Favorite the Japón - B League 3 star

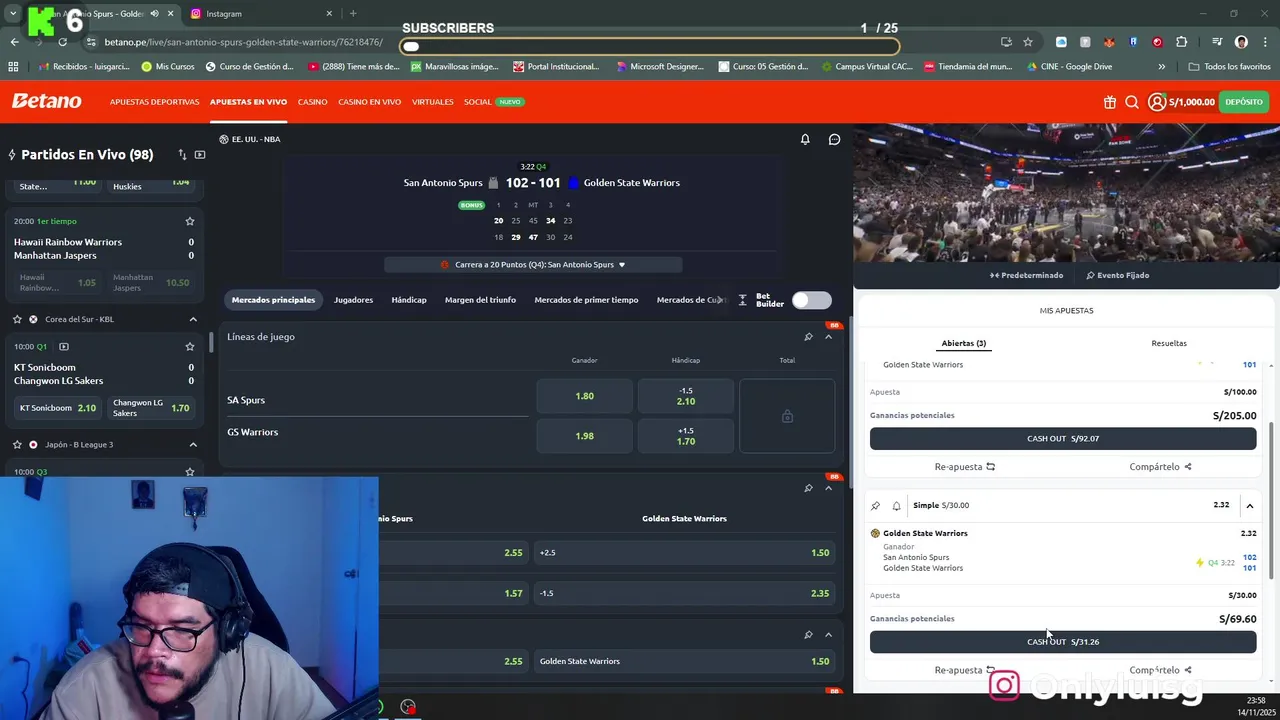(x=17, y=445)
